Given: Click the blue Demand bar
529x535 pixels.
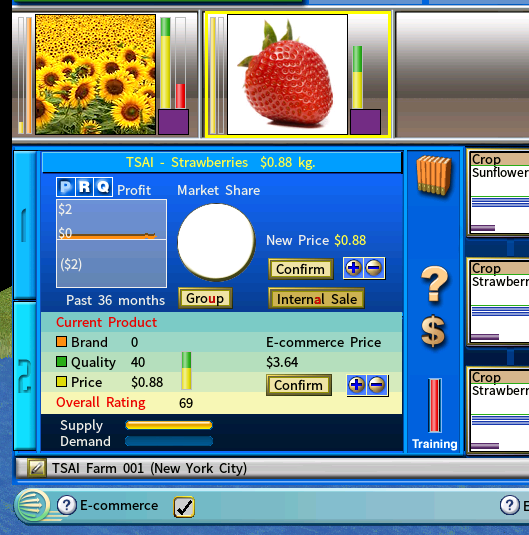Looking at the screenshot, I should [x=169, y=441].
